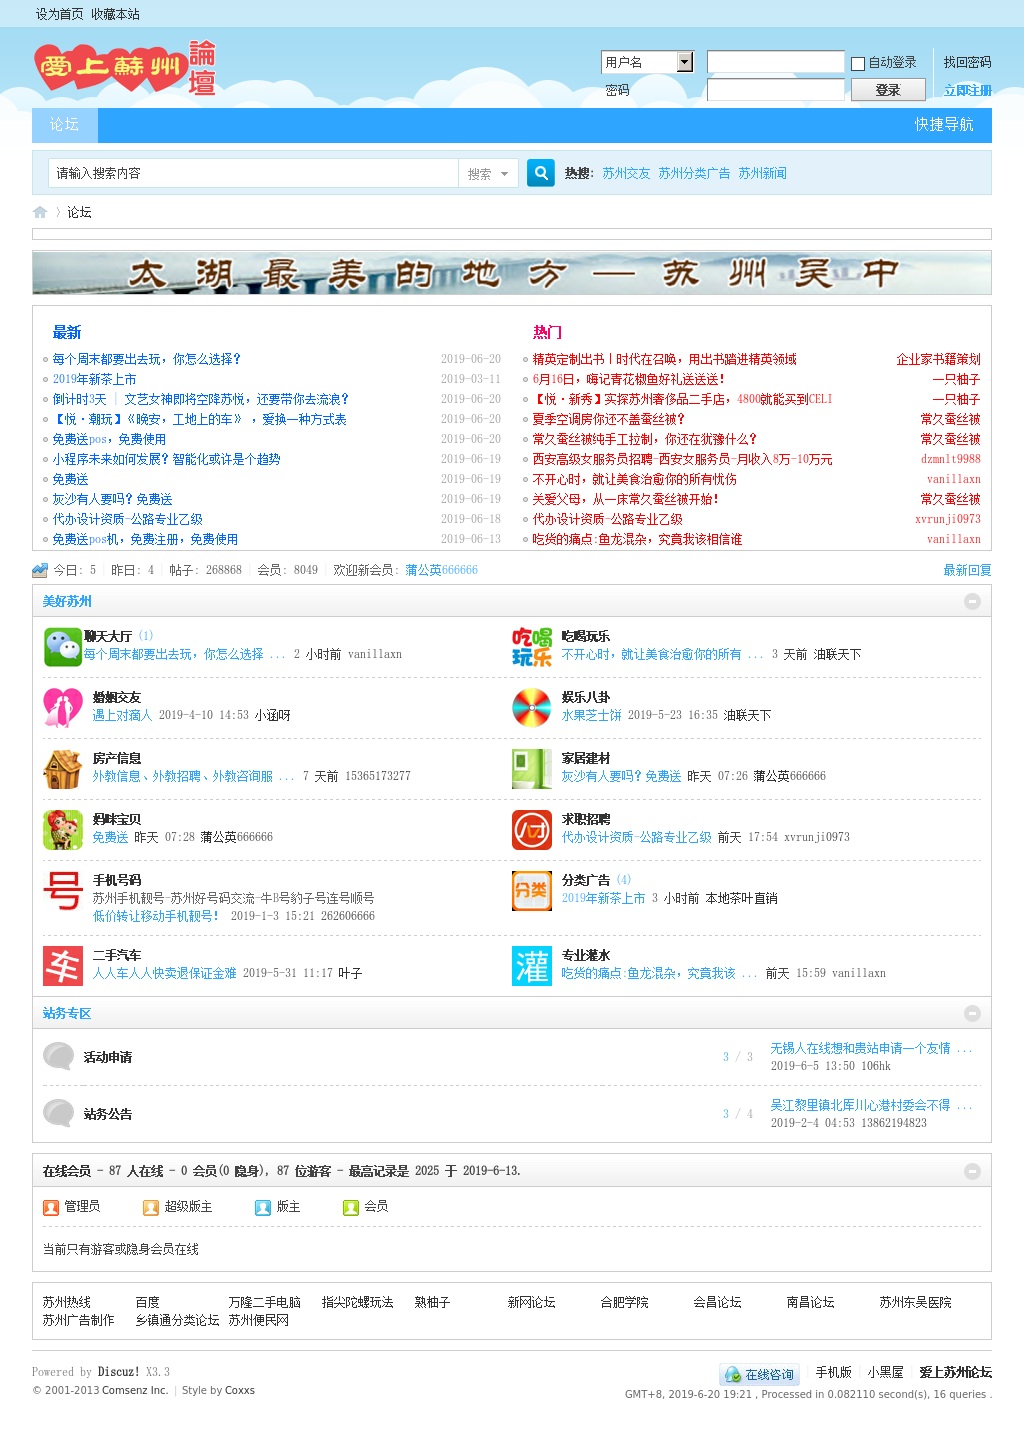
Task: Select the 论坛 navigation tab
Action: (64, 124)
